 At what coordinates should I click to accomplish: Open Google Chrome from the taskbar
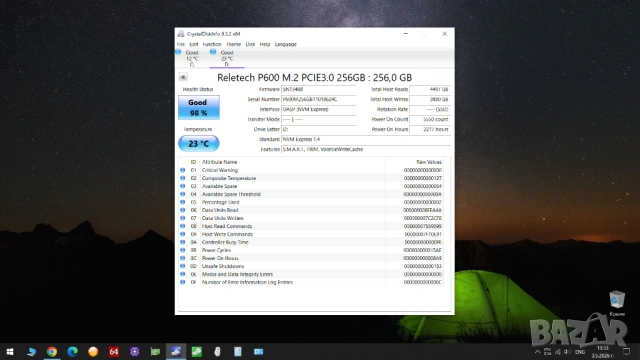tap(51, 351)
